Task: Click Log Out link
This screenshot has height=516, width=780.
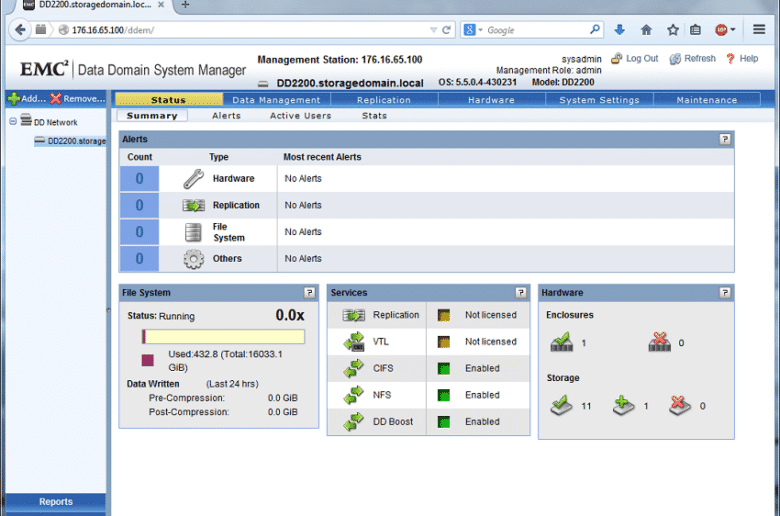Action: (x=635, y=58)
